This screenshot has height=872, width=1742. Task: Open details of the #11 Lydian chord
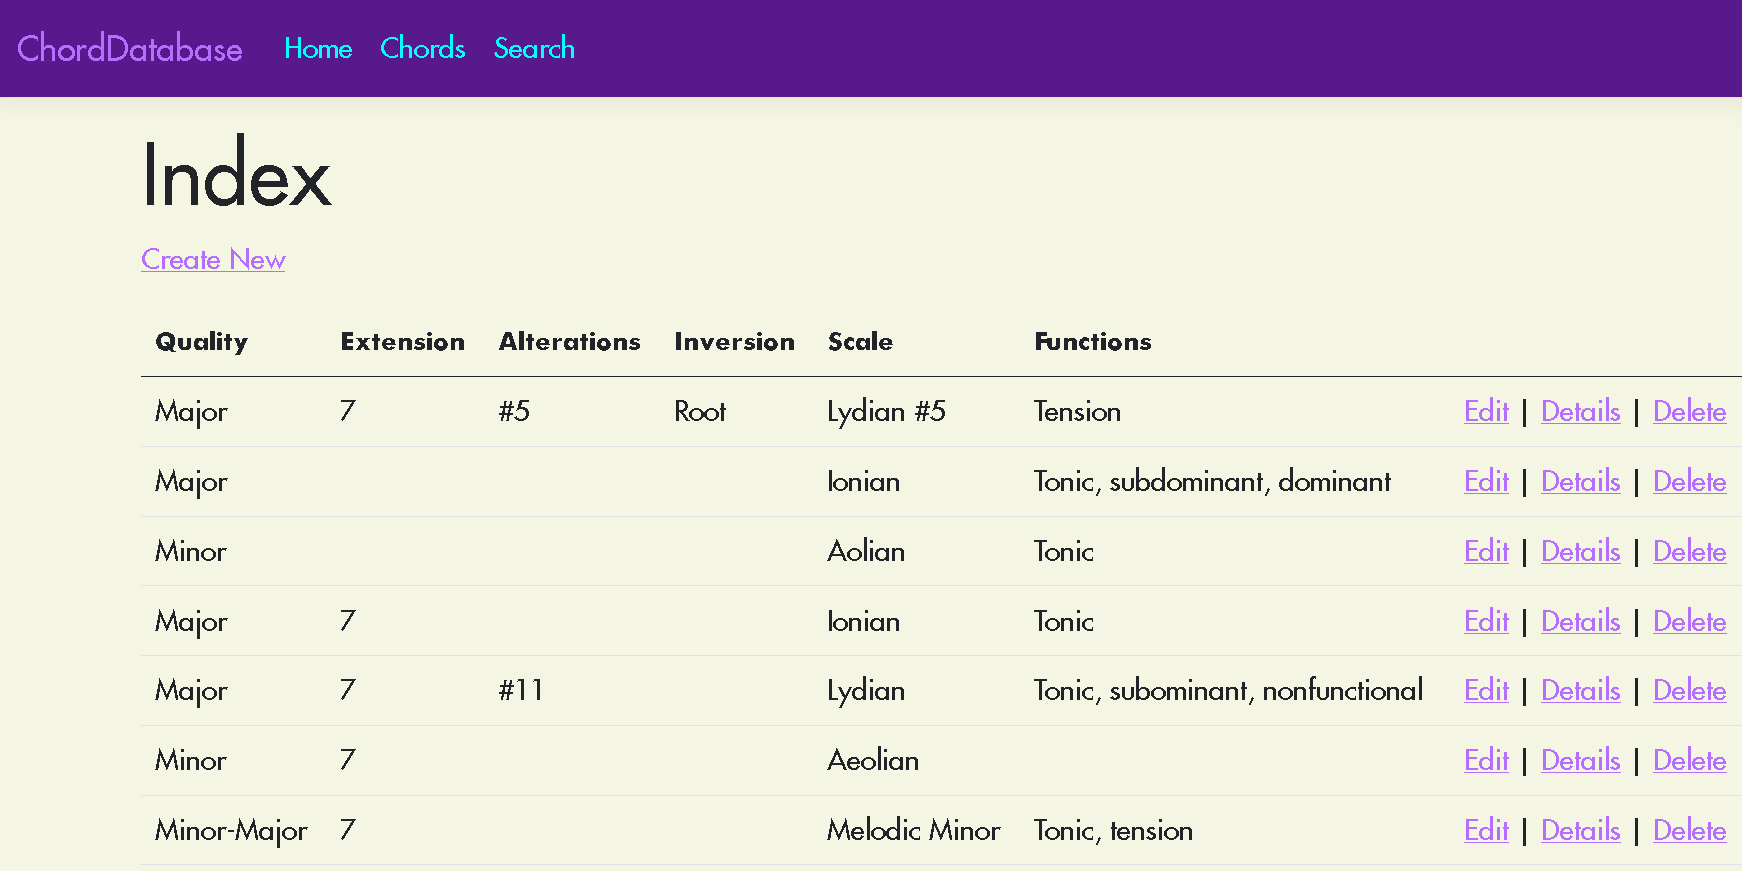point(1580,690)
